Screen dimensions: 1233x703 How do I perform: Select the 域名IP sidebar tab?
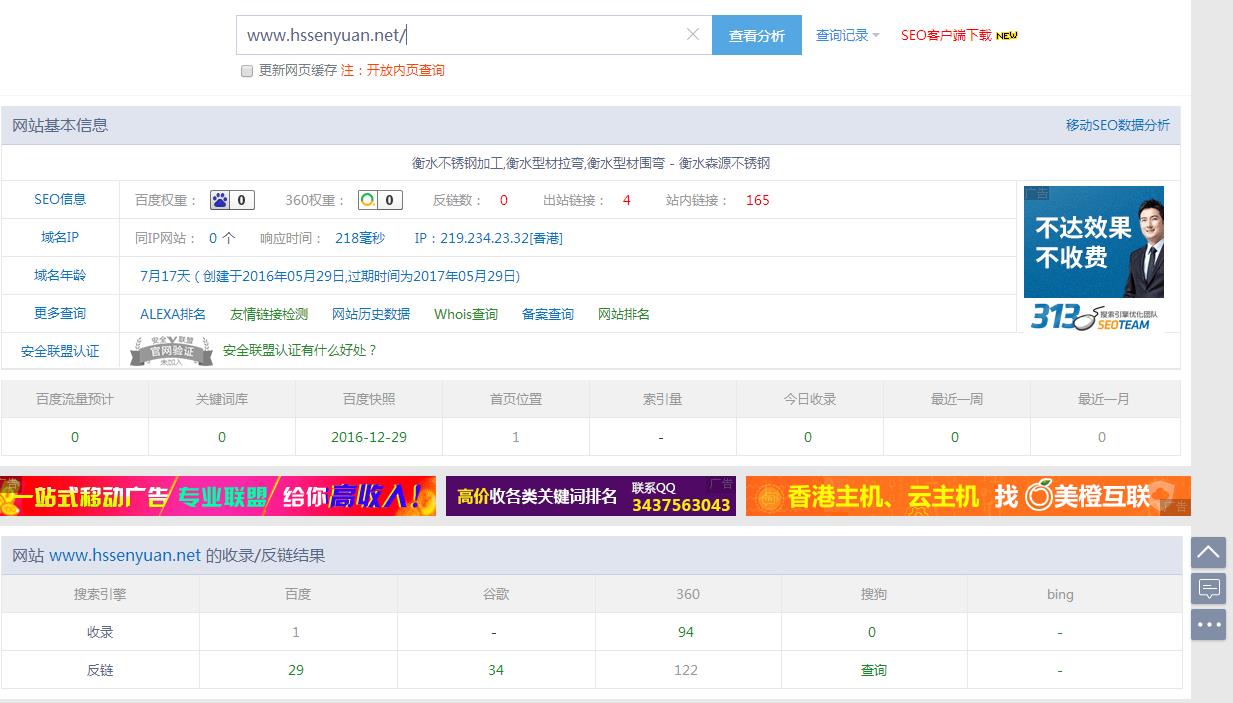click(x=60, y=238)
